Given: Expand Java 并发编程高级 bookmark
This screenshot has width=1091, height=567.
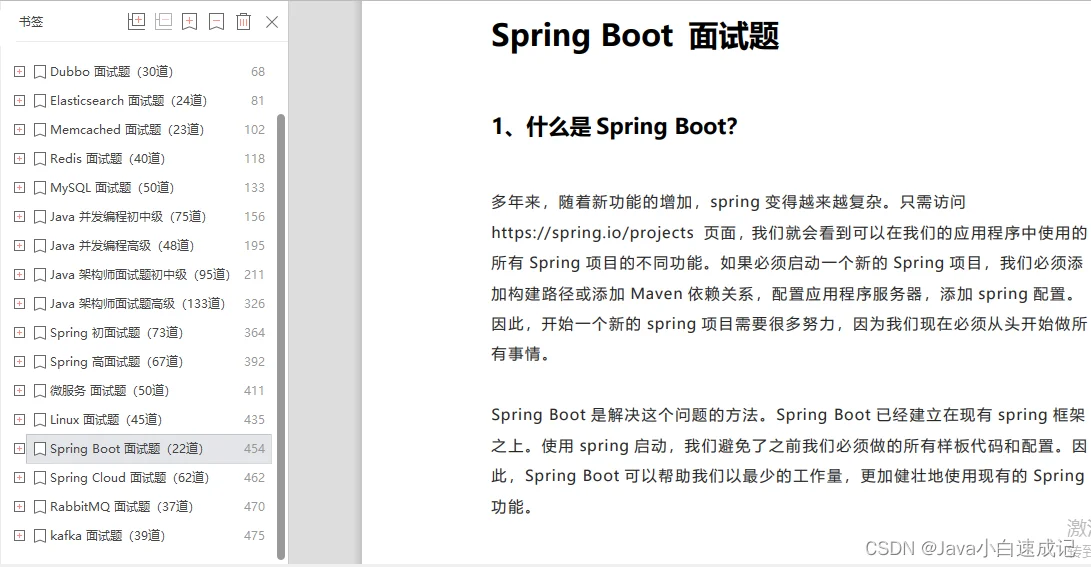Looking at the screenshot, I should click(x=19, y=246).
